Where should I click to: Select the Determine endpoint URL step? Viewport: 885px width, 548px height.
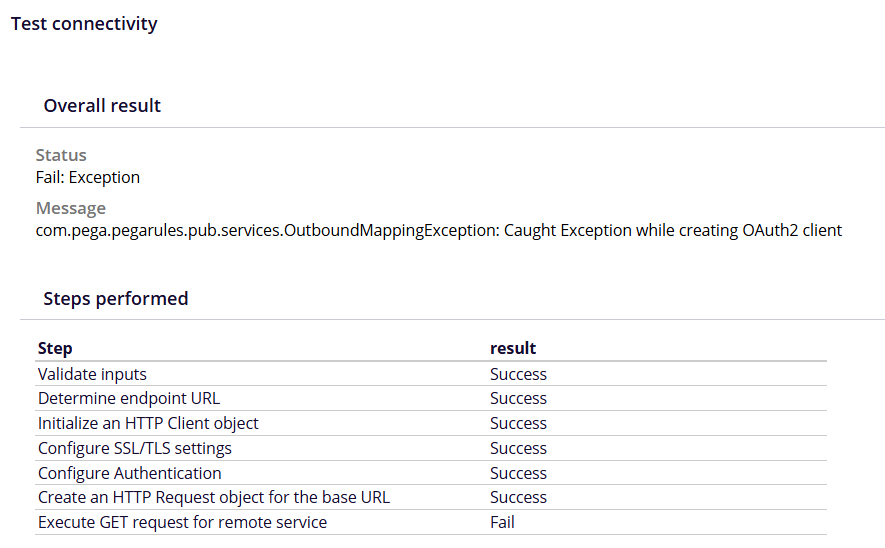tap(129, 399)
